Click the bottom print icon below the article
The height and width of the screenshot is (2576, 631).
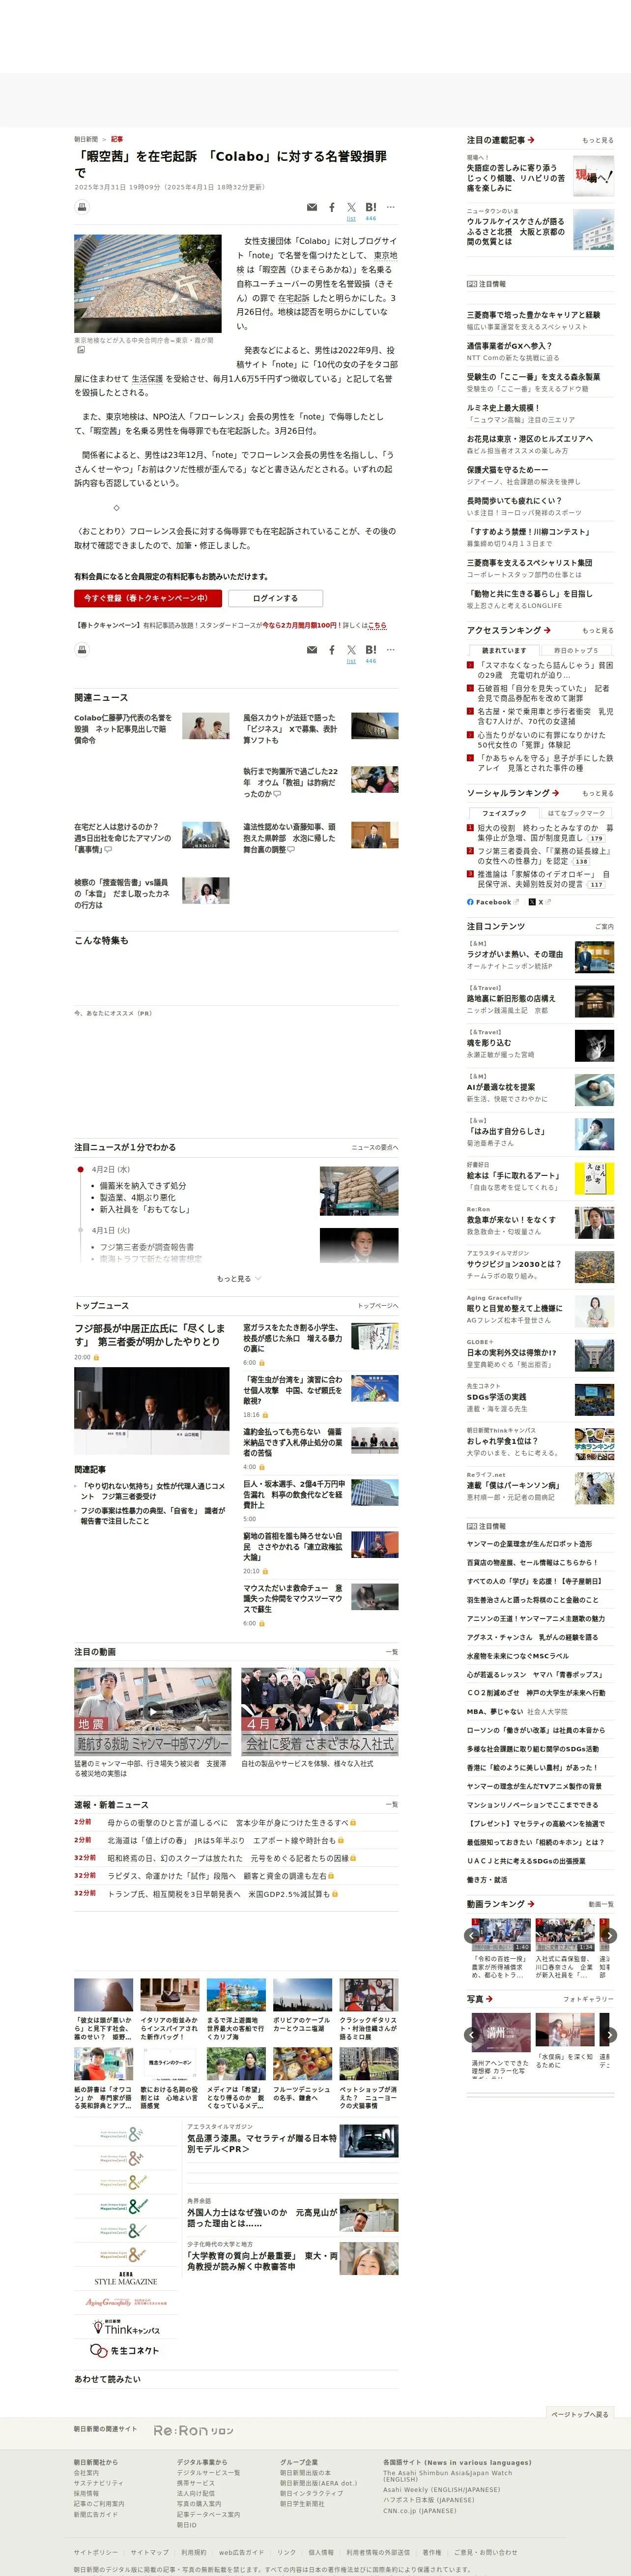pos(82,649)
